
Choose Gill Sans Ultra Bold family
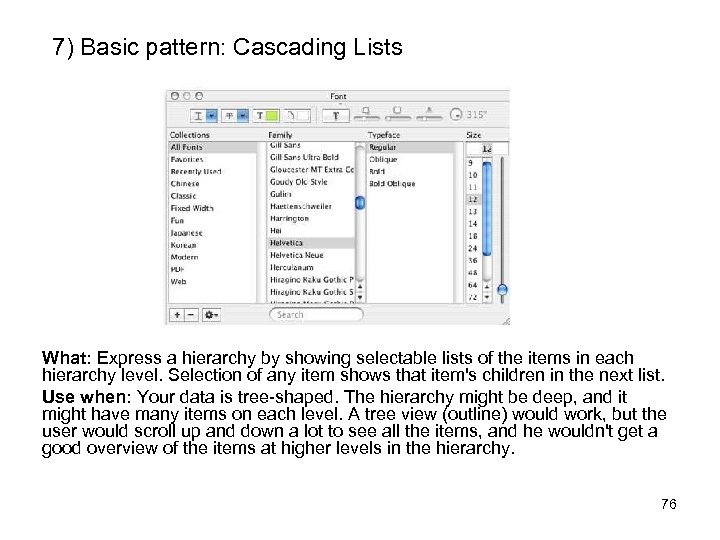(x=311, y=158)
